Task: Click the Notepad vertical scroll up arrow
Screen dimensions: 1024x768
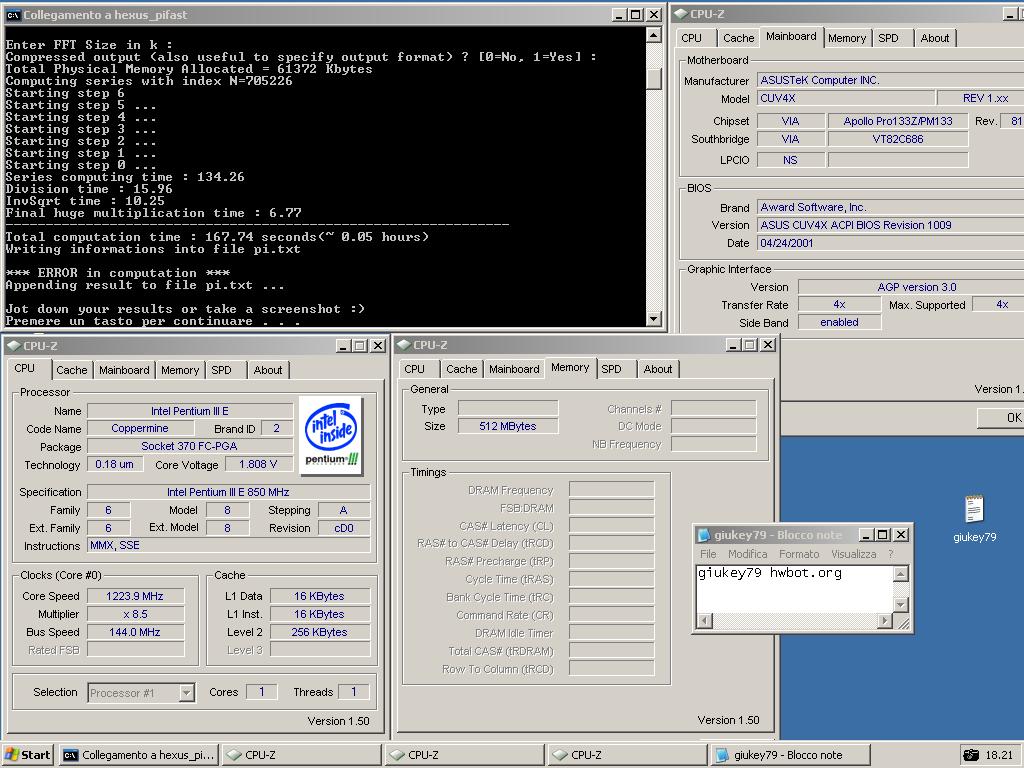Action: tap(901, 574)
